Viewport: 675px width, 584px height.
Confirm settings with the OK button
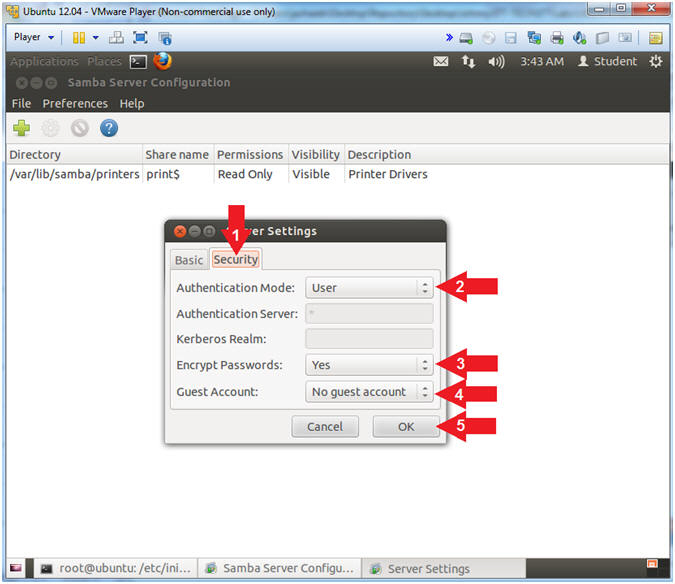406,426
